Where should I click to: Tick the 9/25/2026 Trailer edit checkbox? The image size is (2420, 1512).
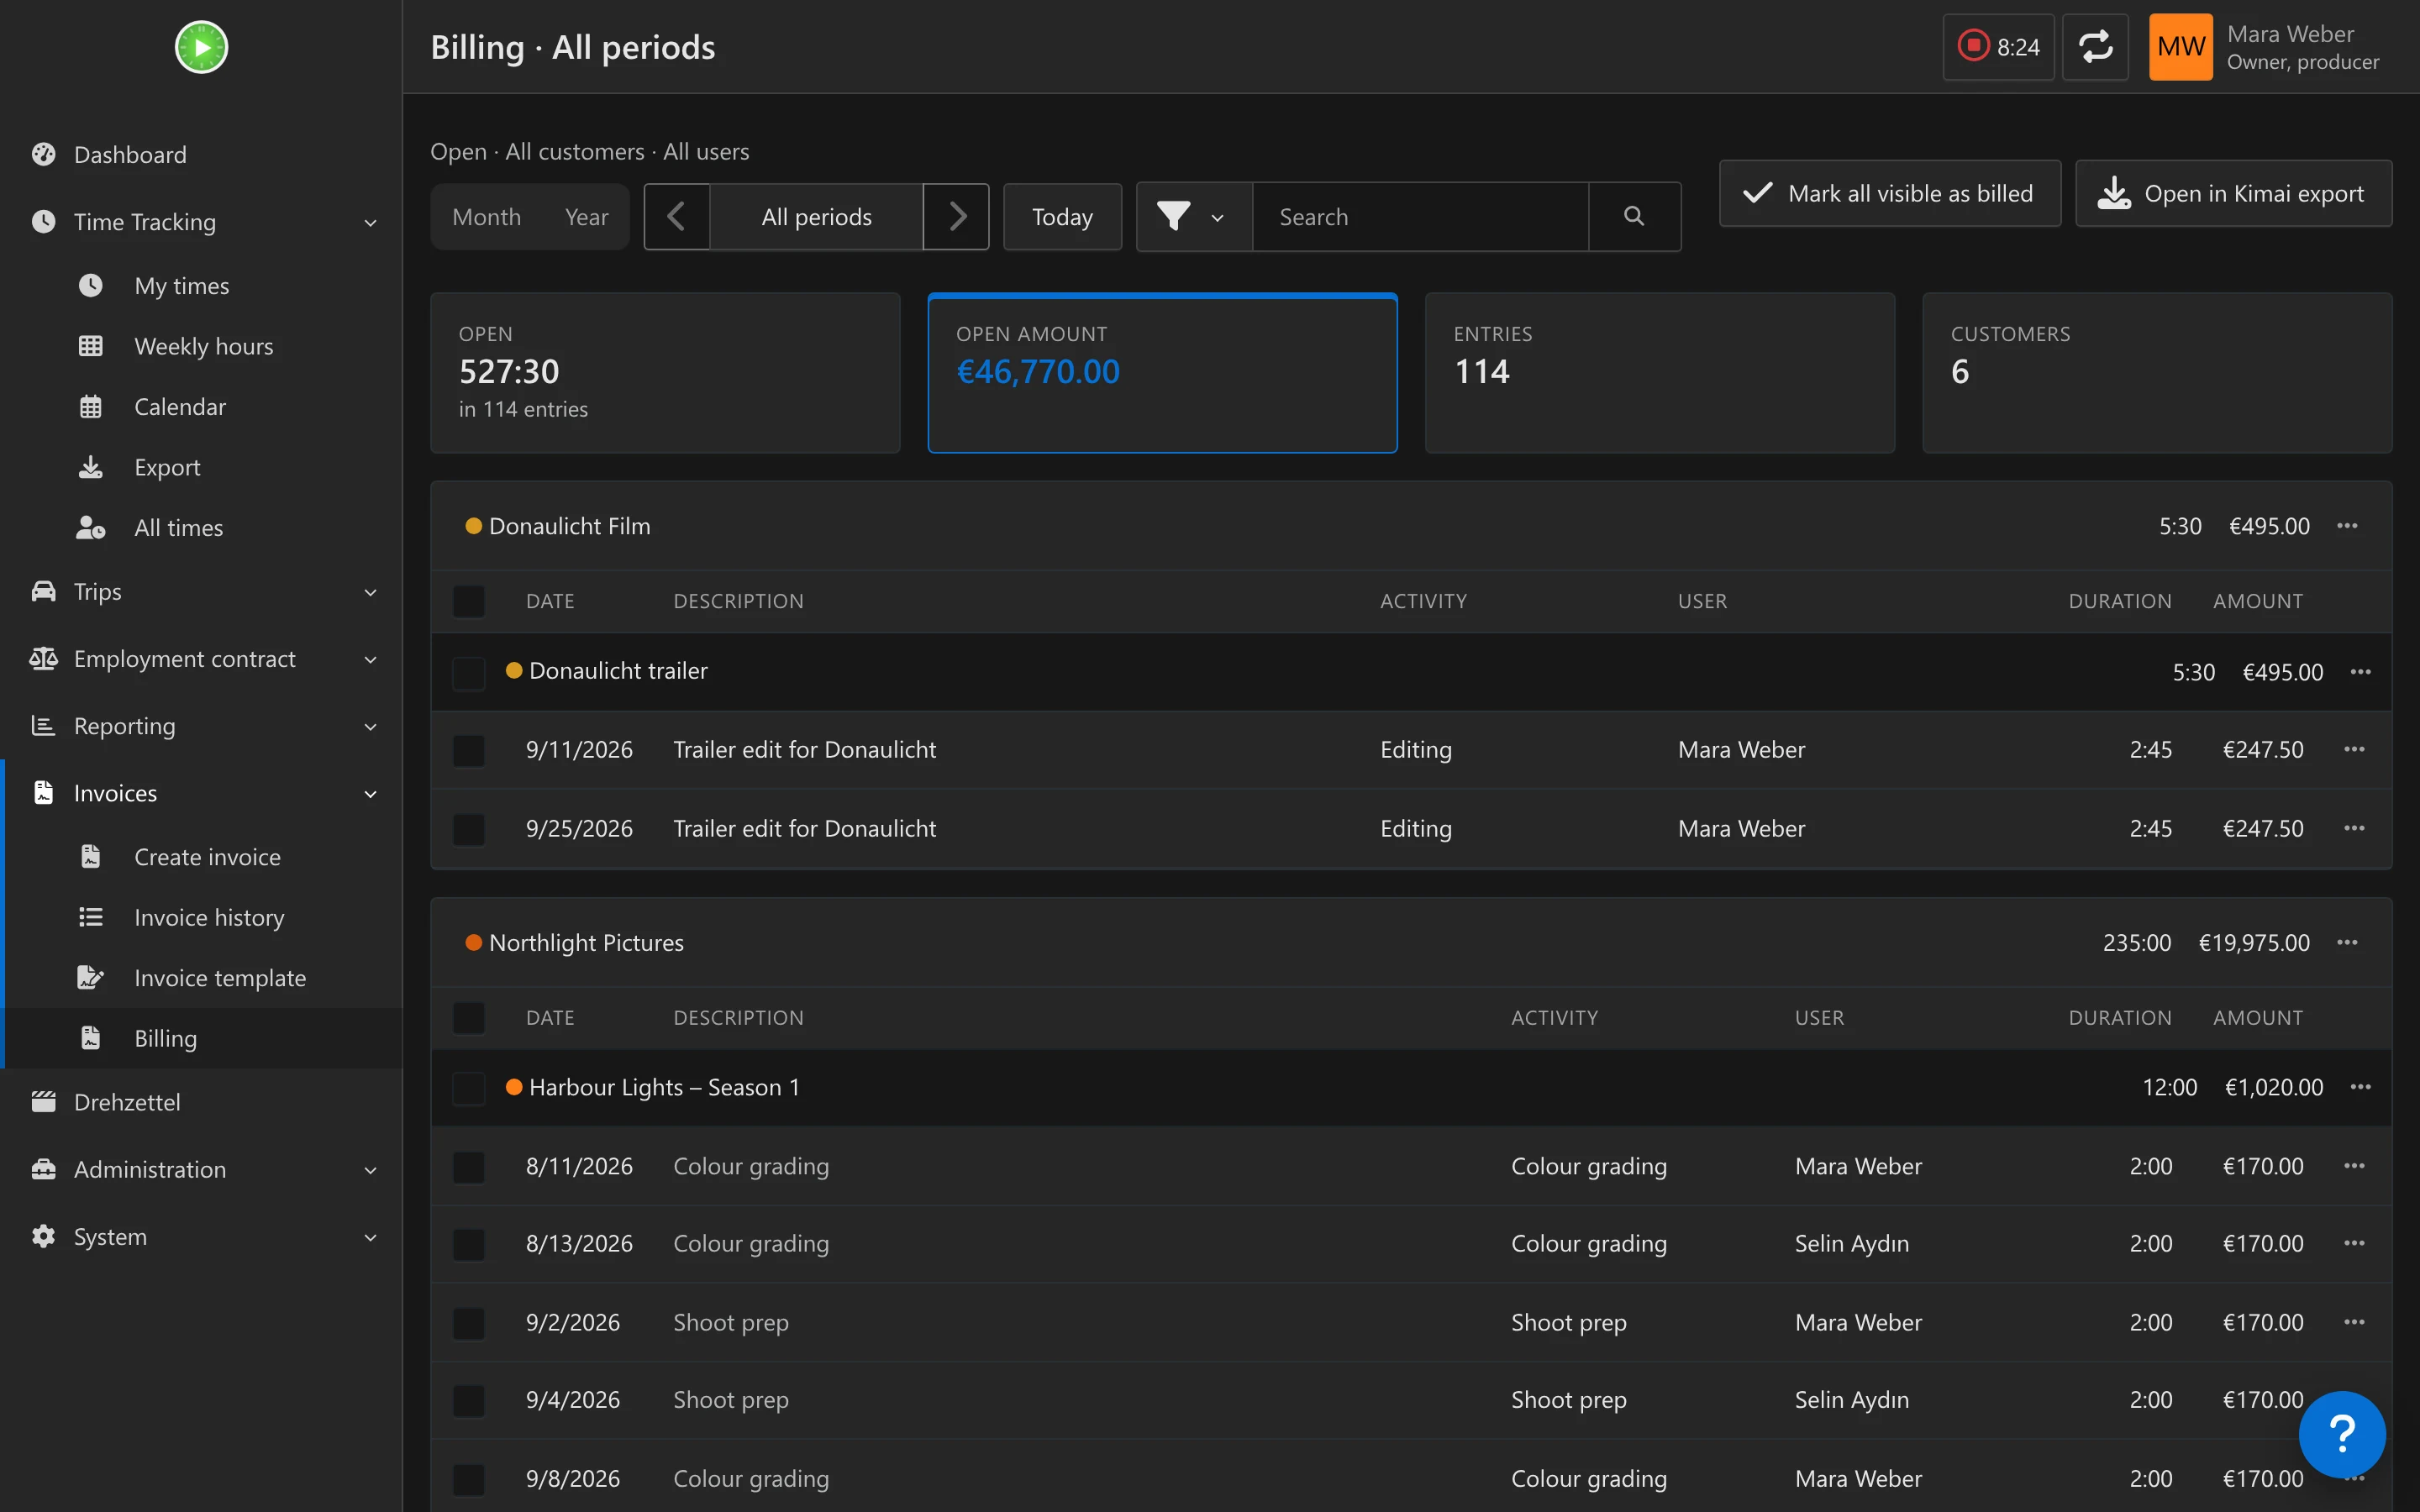(x=468, y=829)
